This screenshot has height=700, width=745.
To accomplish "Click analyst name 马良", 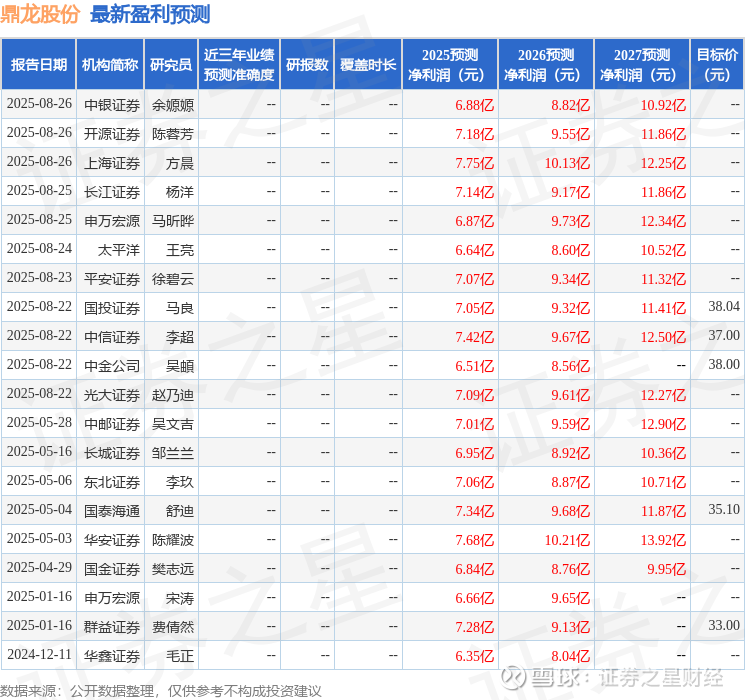I will coord(180,308).
